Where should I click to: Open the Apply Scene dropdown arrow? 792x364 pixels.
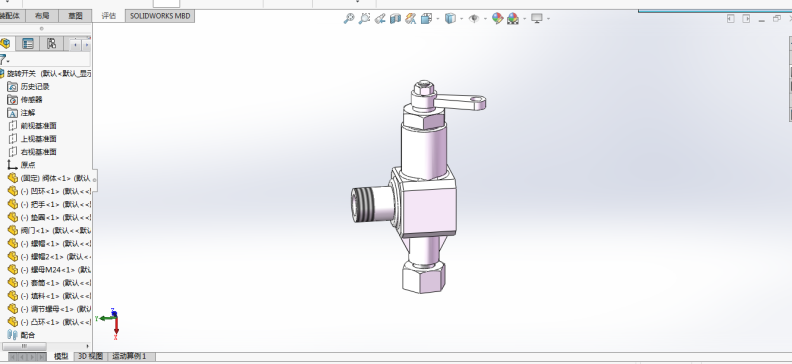[x=524, y=19]
